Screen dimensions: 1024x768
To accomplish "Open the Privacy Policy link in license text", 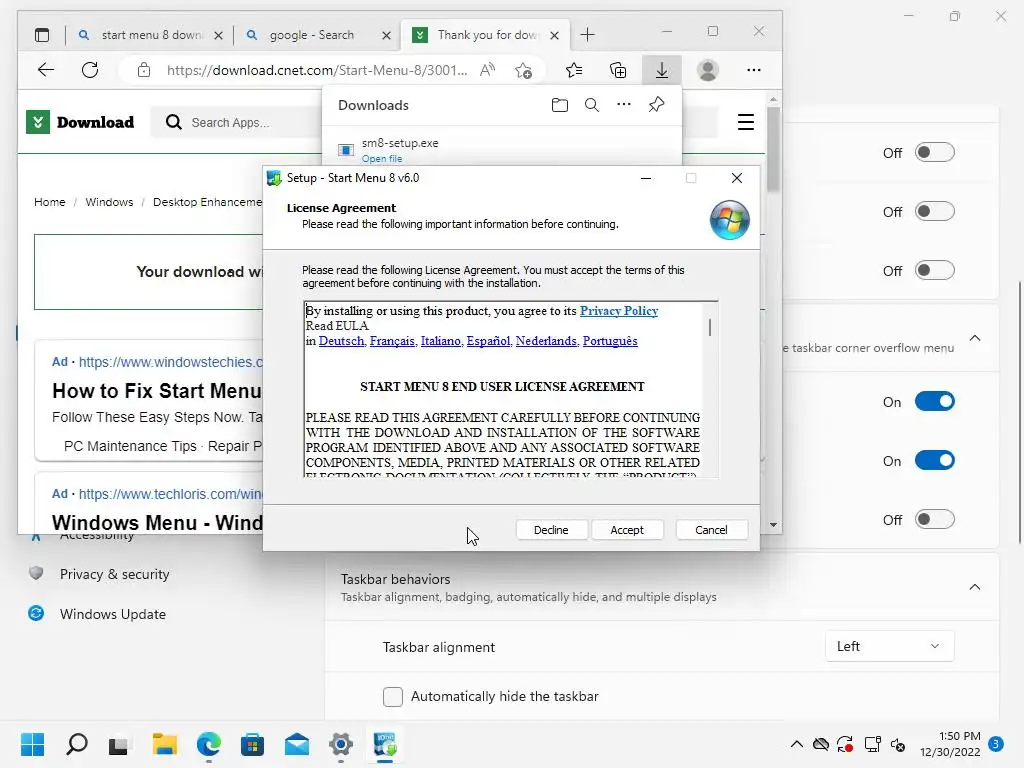I will [x=618, y=311].
